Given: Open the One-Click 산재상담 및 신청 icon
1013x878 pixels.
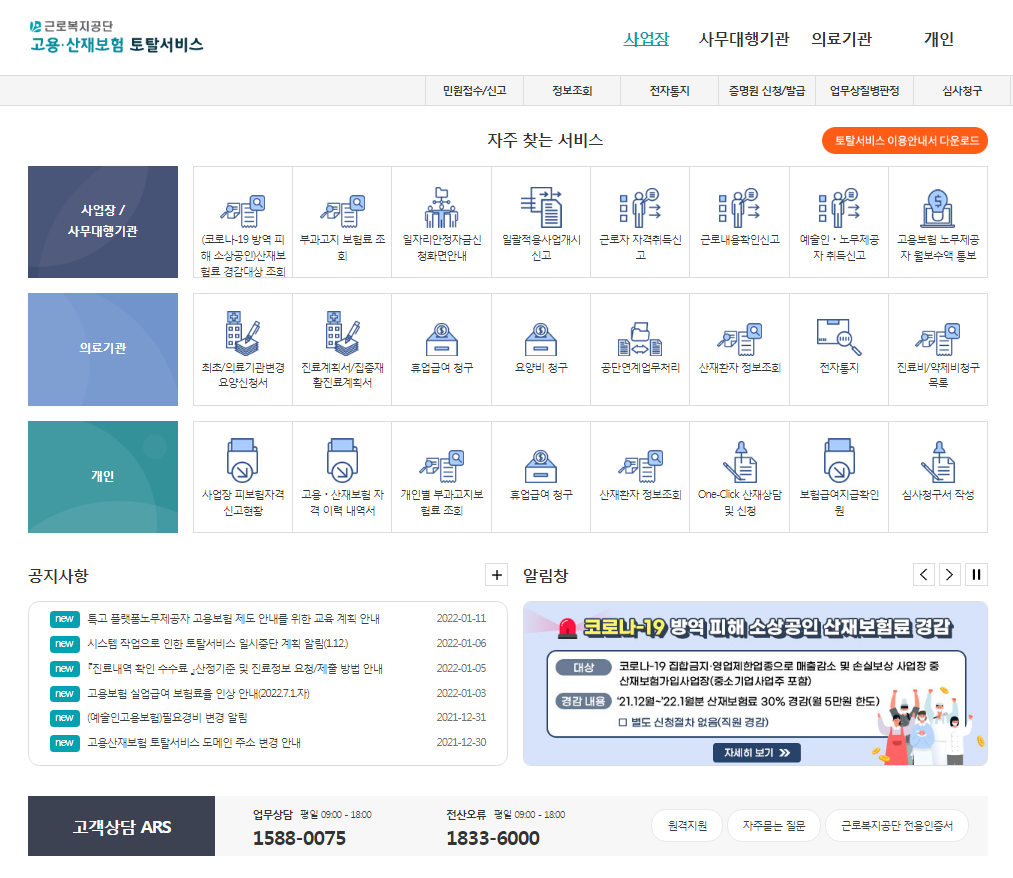Looking at the screenshot, I should coord(740,476).
